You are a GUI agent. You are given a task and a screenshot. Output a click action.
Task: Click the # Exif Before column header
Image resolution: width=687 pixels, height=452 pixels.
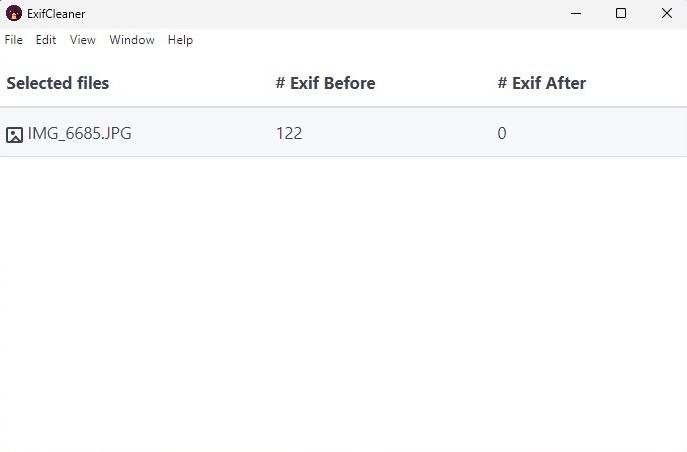pyautogui.click(x=325, y=83)
